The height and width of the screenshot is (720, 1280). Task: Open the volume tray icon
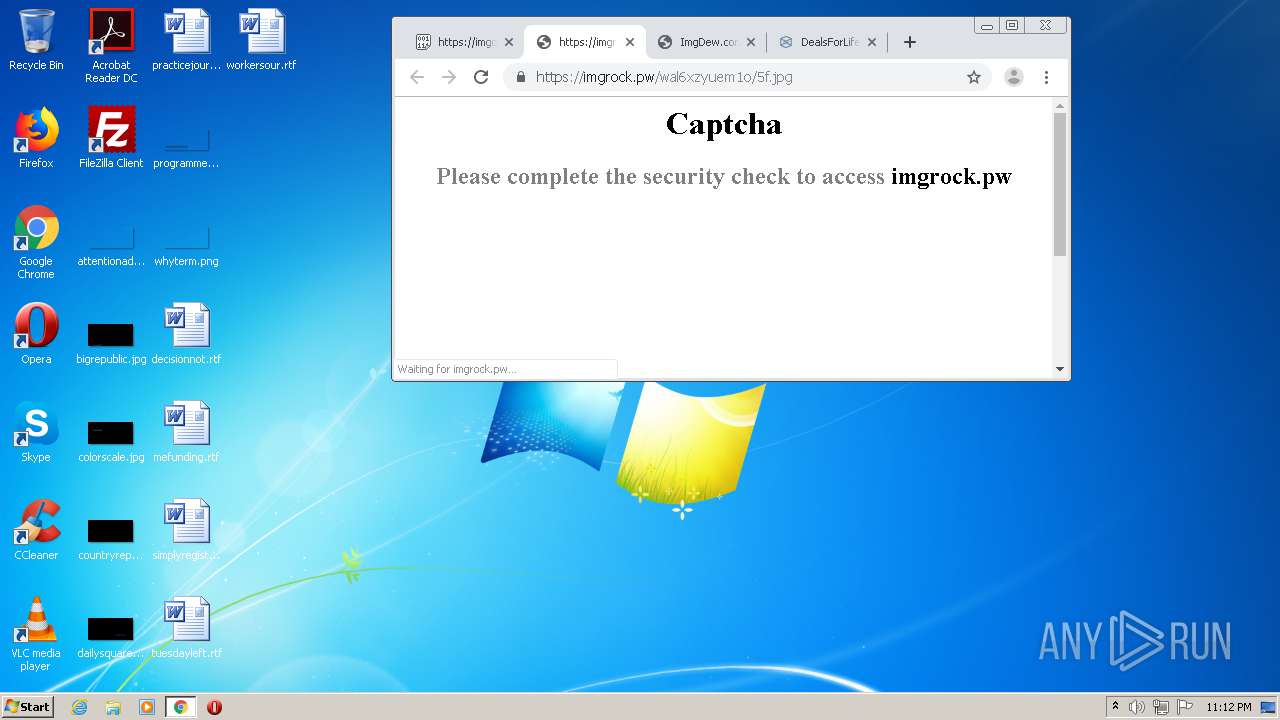(1137, 707)
